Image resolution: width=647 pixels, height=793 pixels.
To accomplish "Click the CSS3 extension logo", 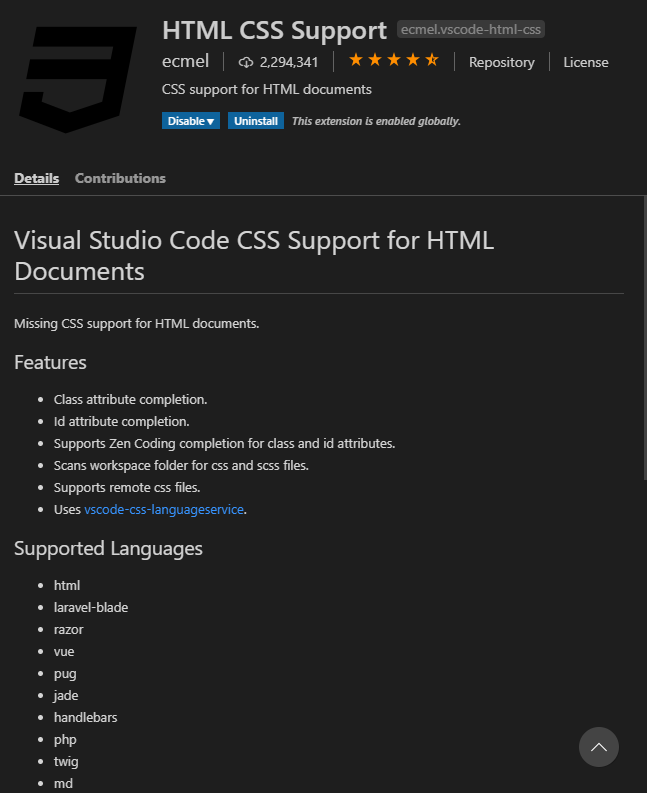I will [78, 79].
